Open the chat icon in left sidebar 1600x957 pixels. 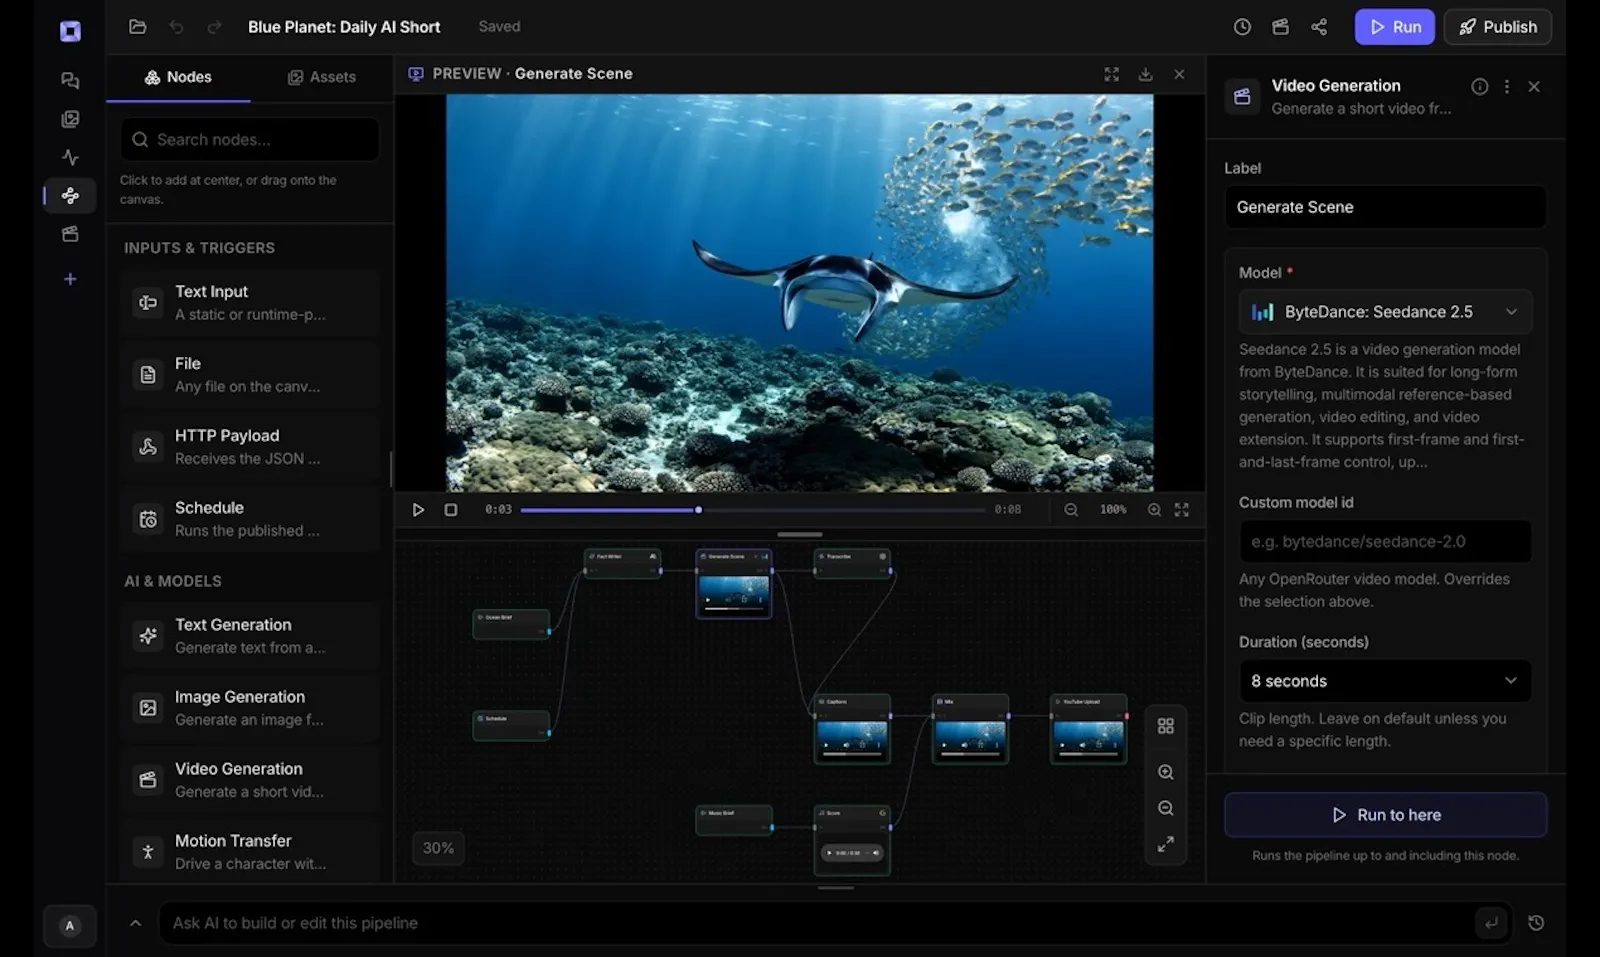click(x=70, y=81)
